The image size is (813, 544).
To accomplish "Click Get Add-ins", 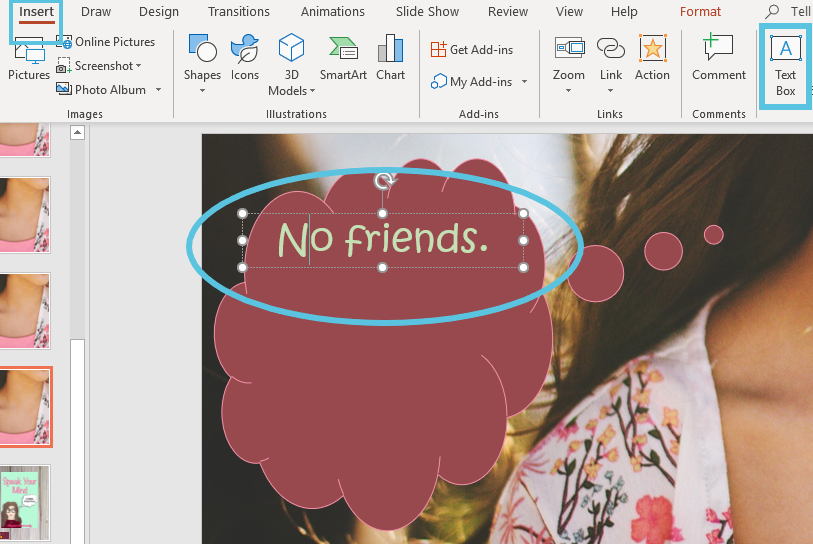I will pyautogui.click(x=471, y=50).
